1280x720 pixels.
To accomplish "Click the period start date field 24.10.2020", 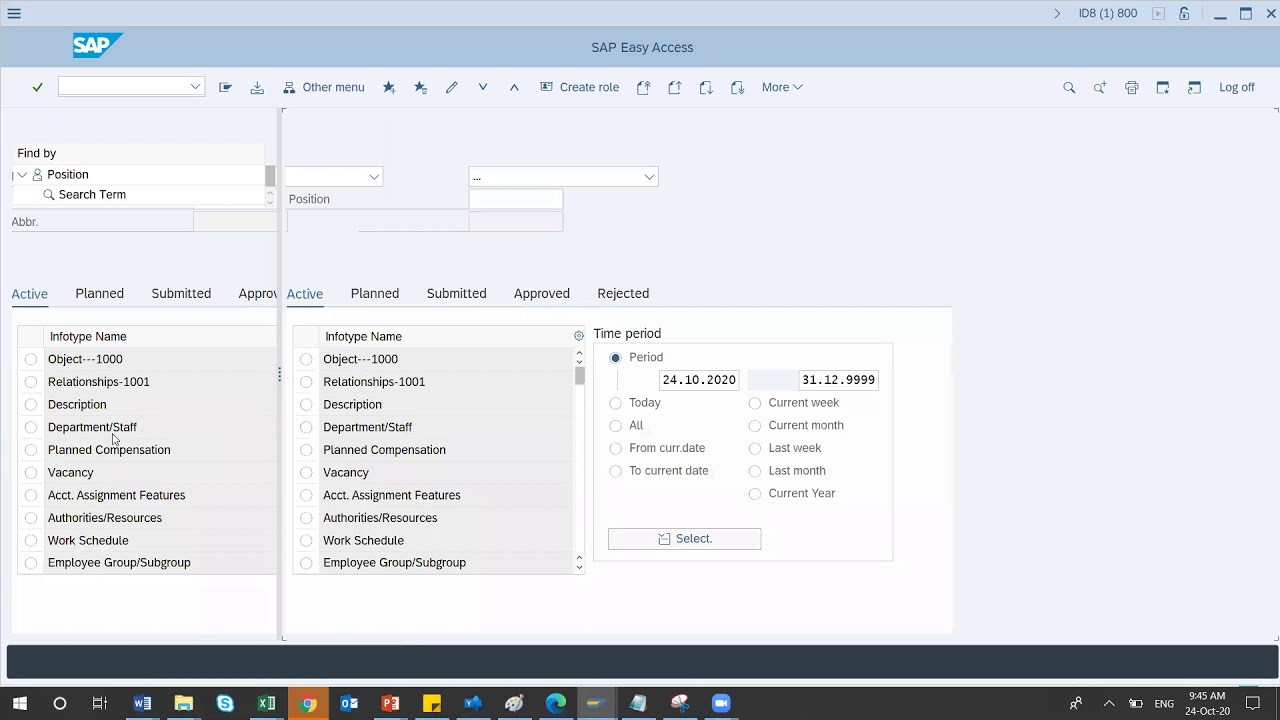I will coord(699,380).
